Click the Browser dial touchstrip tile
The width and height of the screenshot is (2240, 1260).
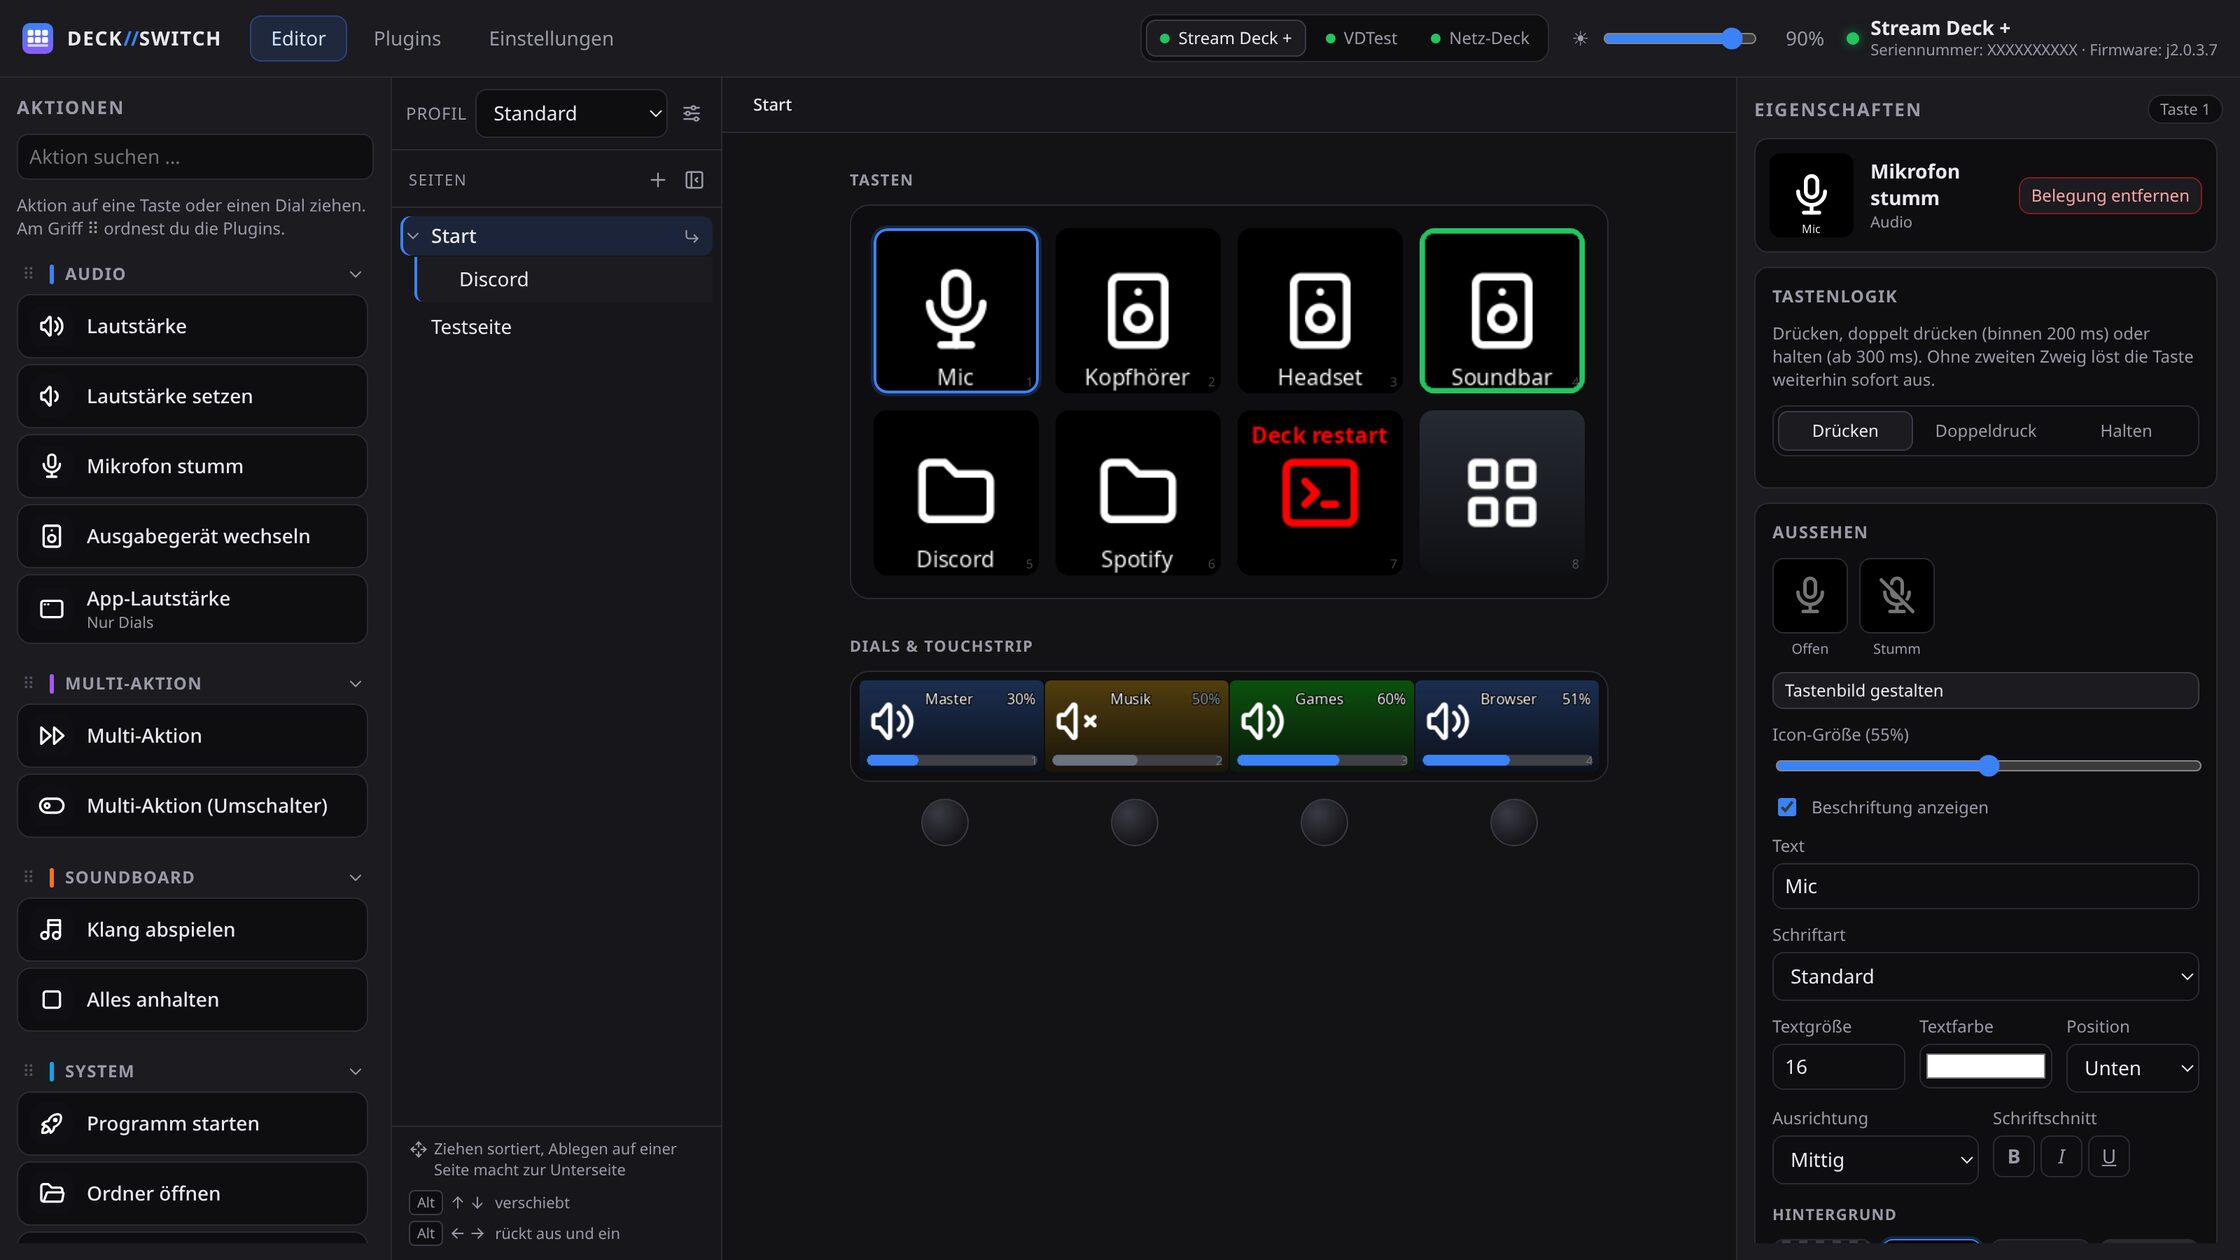[x=1506, y=726]
